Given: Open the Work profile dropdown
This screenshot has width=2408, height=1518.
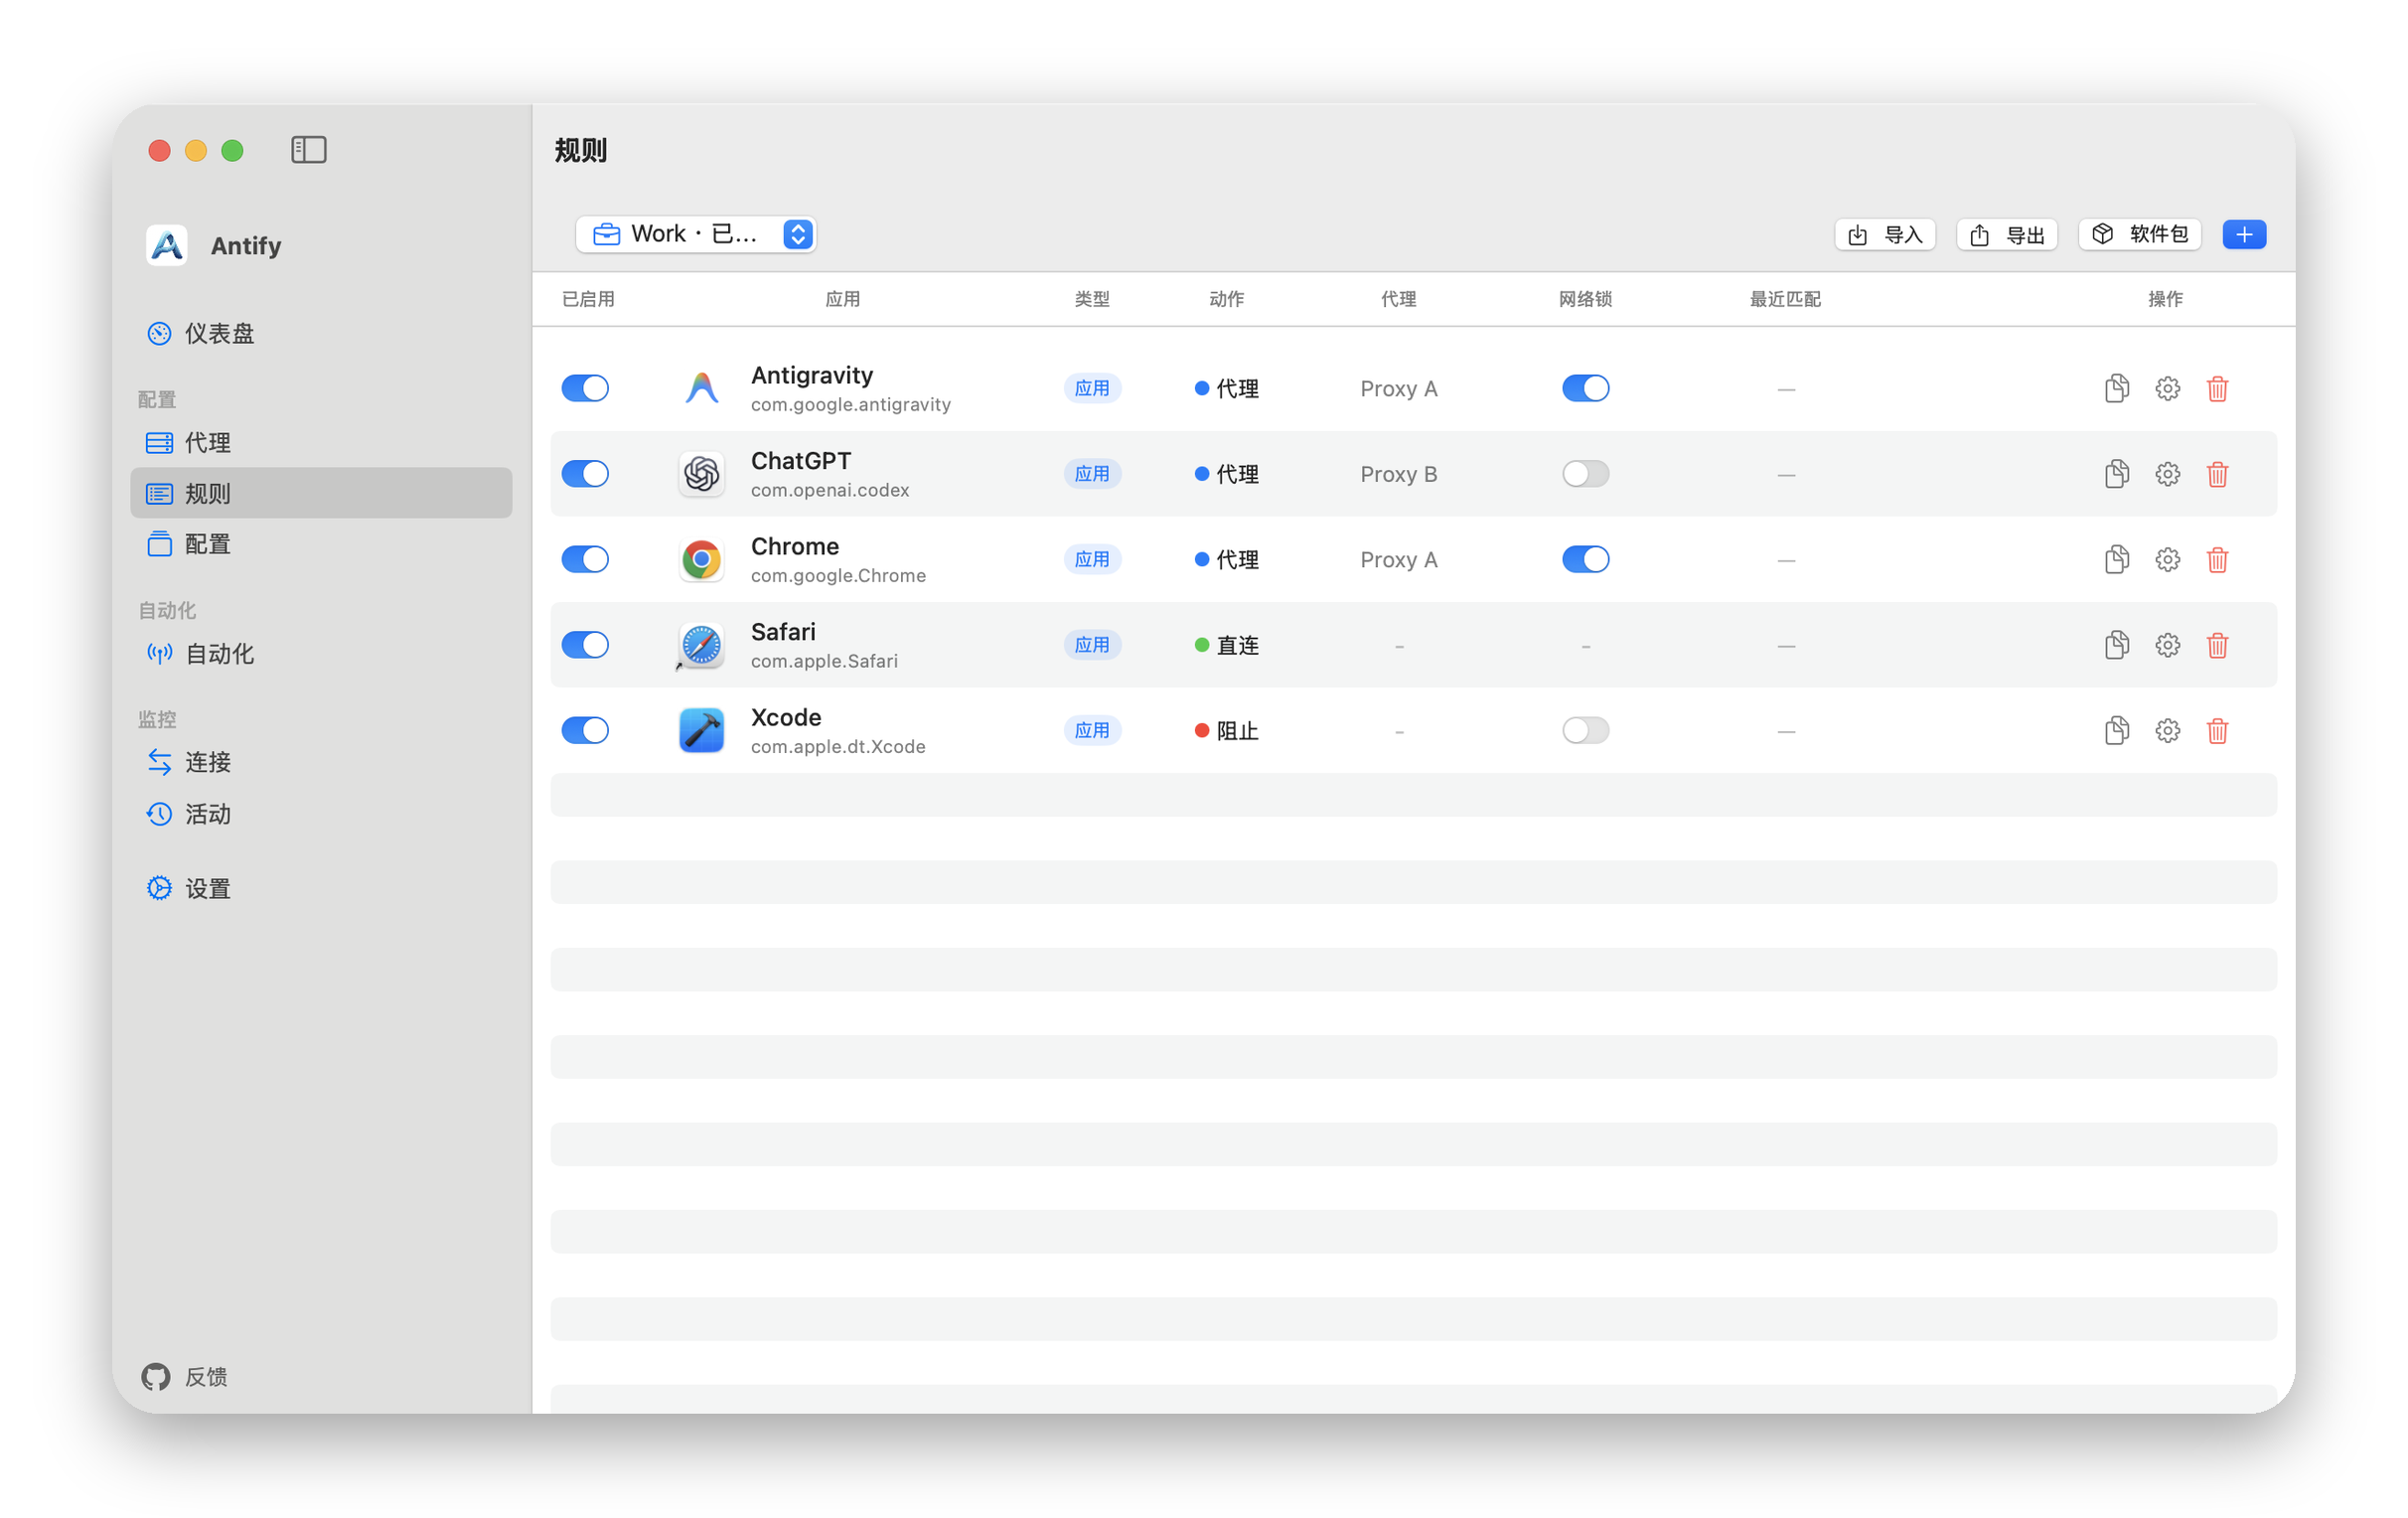Looking at the screenshot, I should pyautogui.click(x=696, y=234).
